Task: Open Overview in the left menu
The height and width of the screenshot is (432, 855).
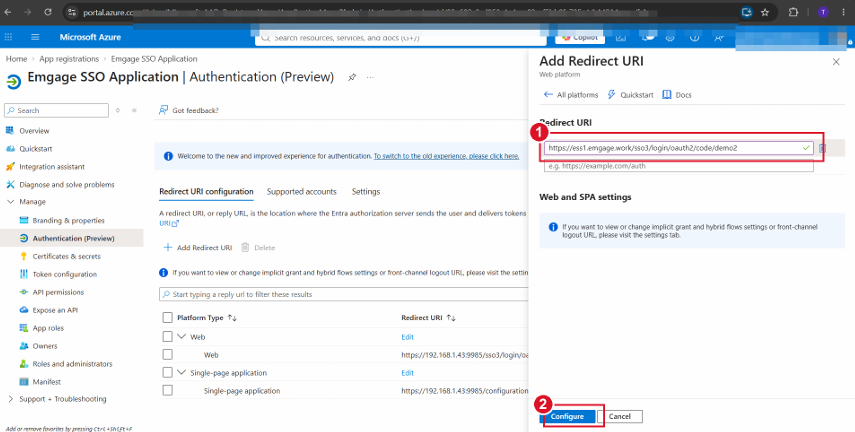Action: pyautogui.click(x=34, y=131)
